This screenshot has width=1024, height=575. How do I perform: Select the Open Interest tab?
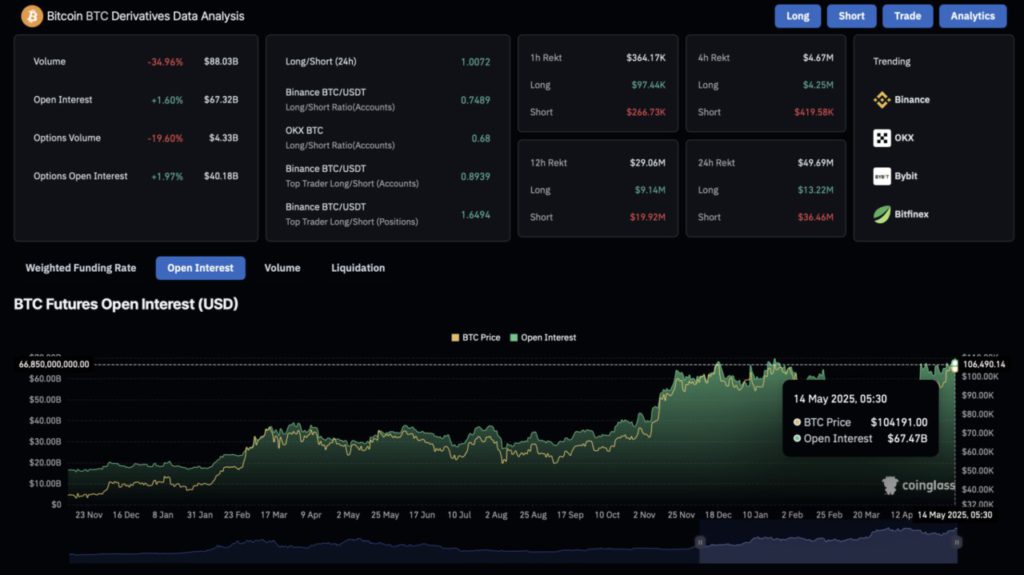(200, 268)
